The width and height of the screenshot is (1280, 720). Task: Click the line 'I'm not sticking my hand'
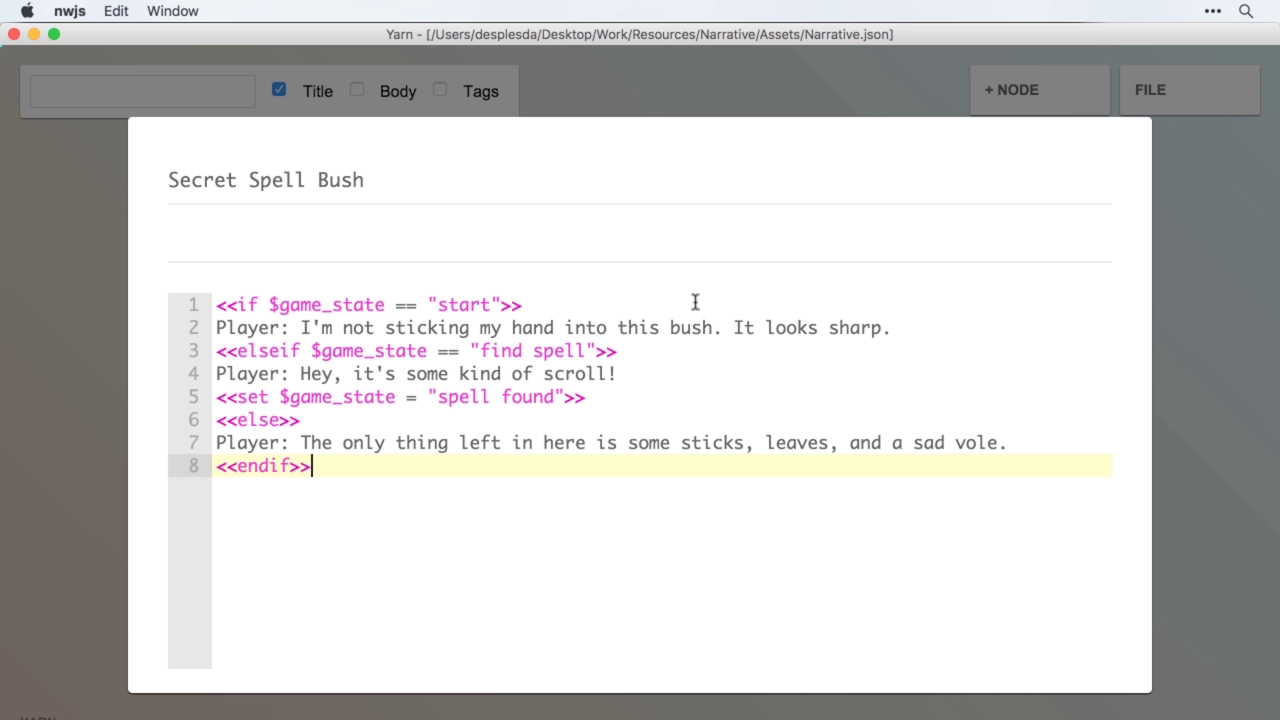click(x=553, y=328)
